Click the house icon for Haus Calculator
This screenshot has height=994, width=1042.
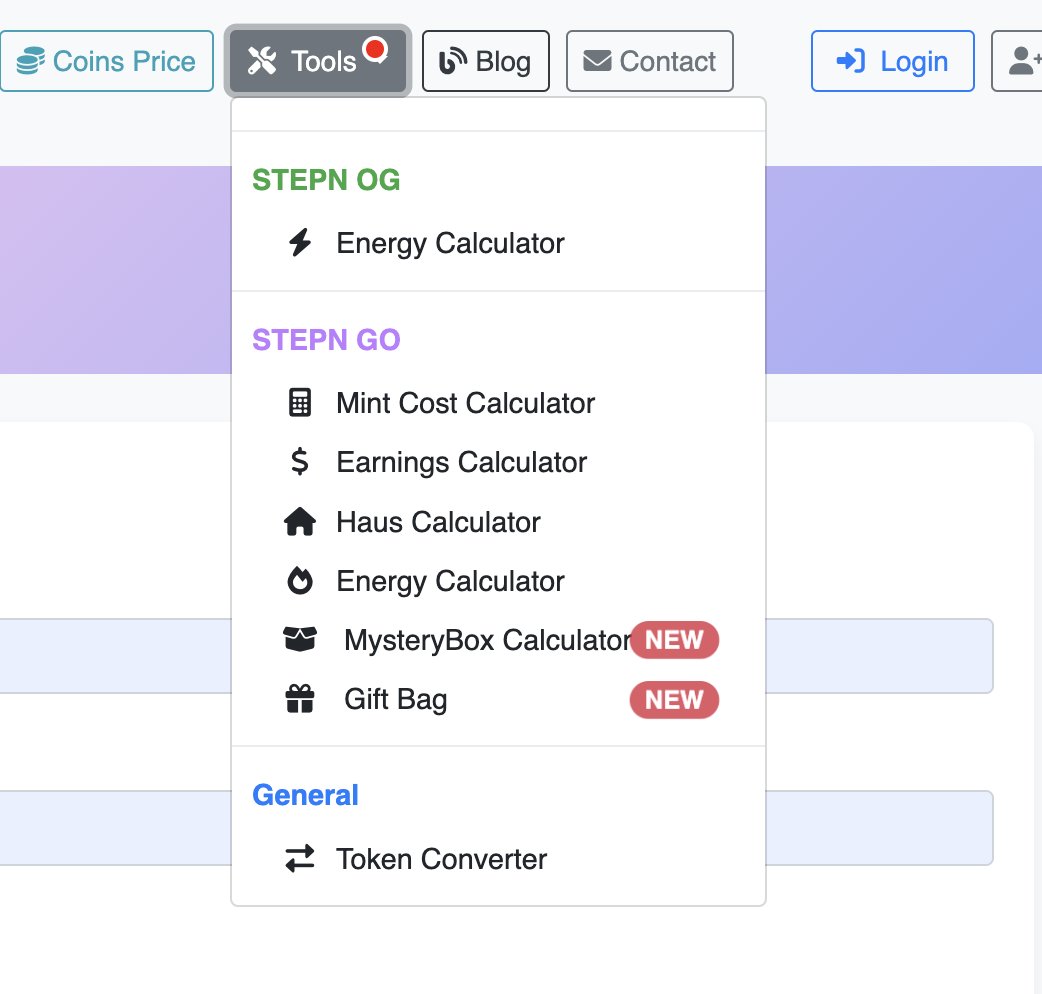299,522
